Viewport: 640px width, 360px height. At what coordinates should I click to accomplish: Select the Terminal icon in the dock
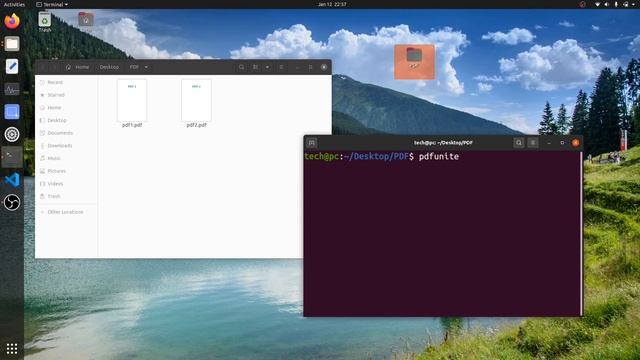pos(12,157)
